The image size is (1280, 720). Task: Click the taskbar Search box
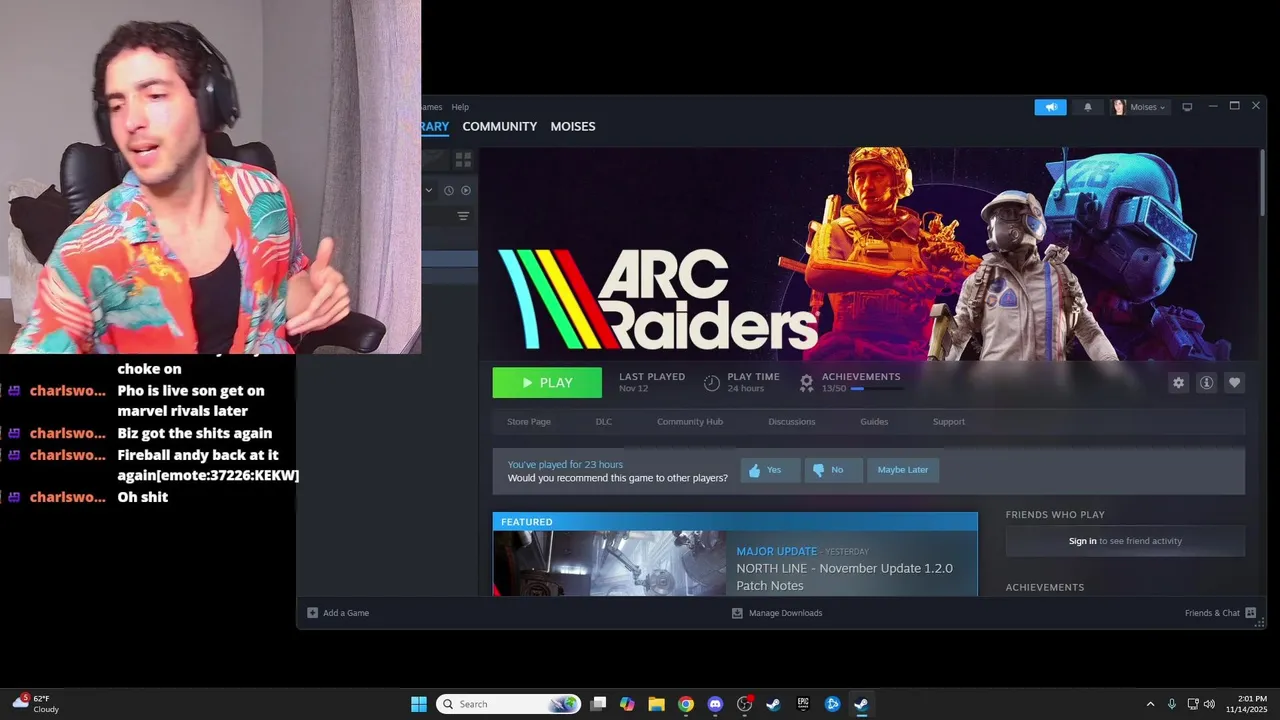coord(508,704)
